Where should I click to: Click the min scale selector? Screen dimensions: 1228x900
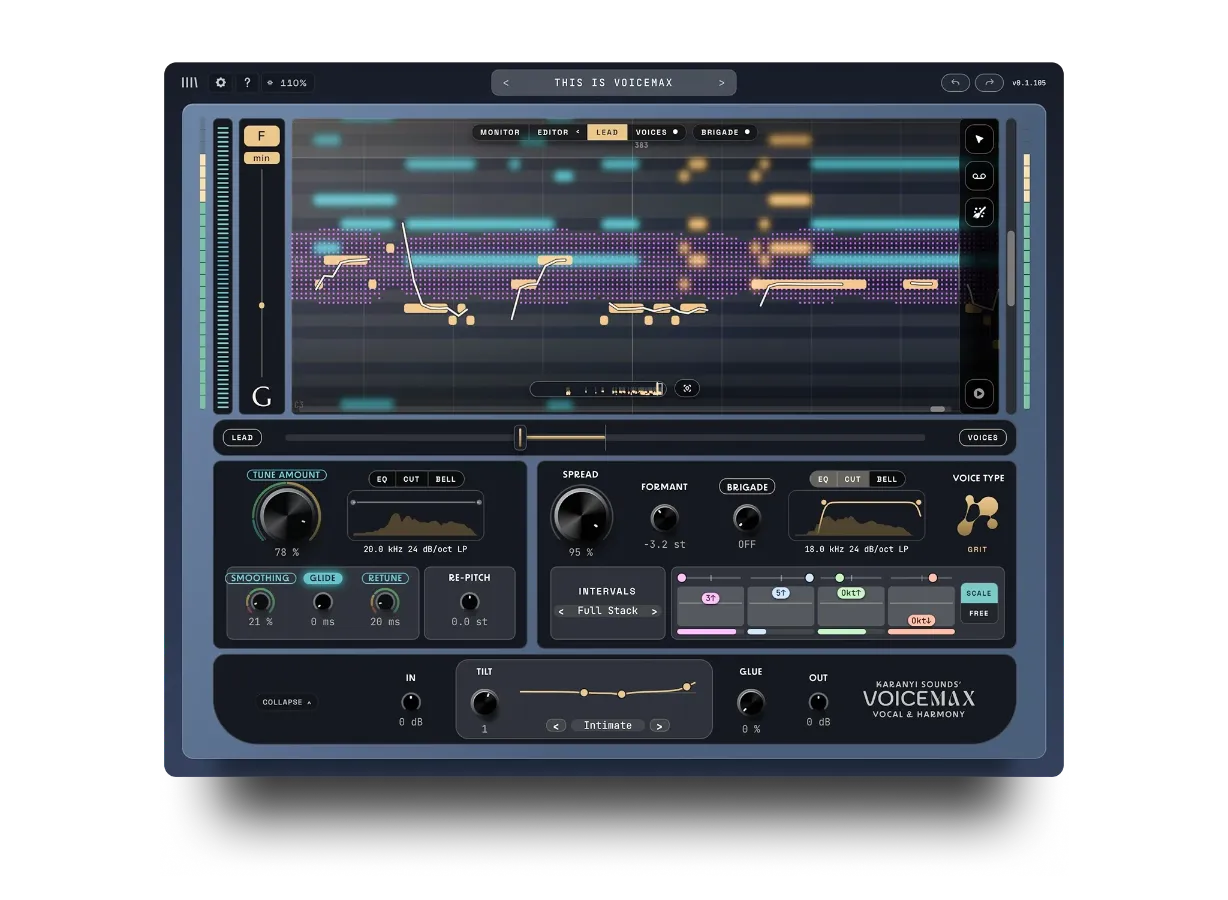[262, 158]
